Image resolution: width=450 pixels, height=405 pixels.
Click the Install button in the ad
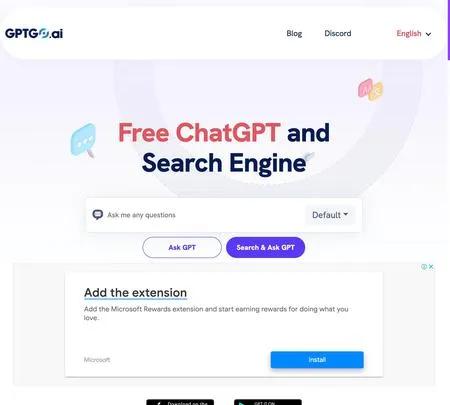(x=317, y=360)
